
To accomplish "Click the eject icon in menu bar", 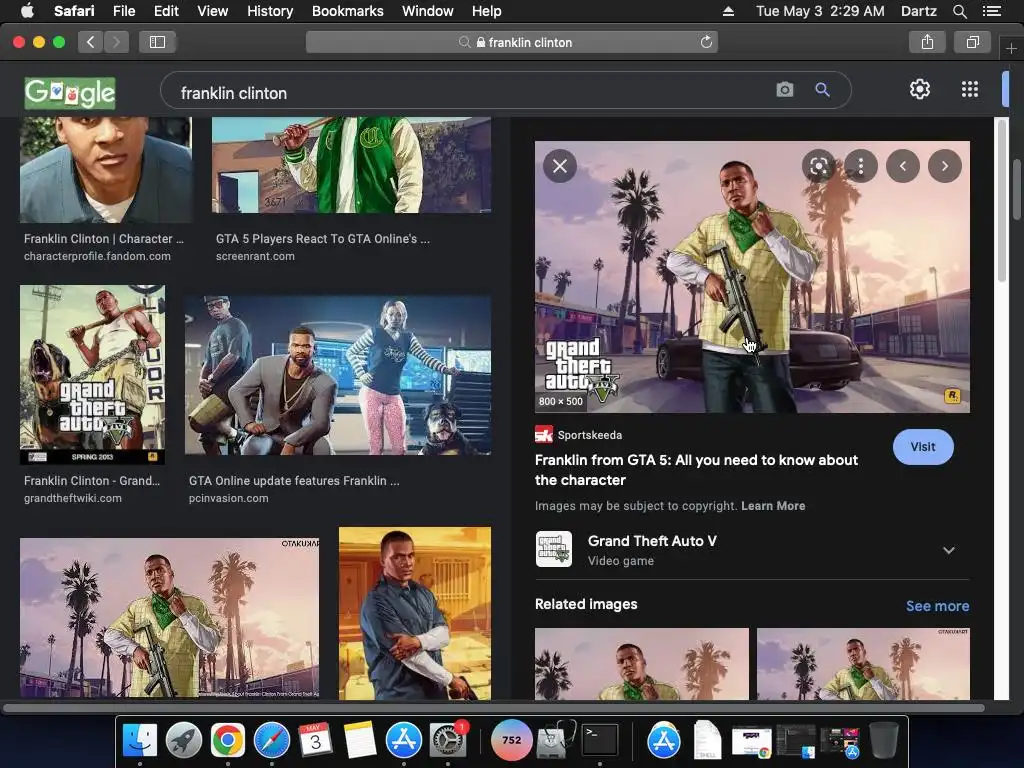I will pos(728,11).
